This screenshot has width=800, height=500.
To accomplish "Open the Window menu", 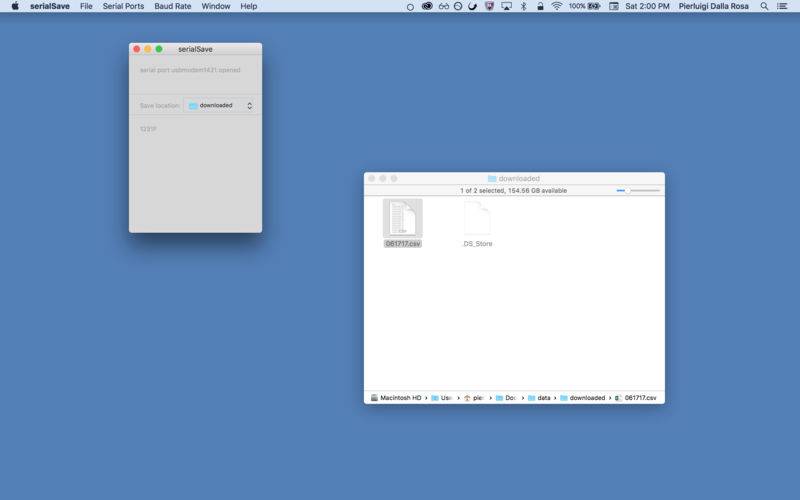I will 215,6.
